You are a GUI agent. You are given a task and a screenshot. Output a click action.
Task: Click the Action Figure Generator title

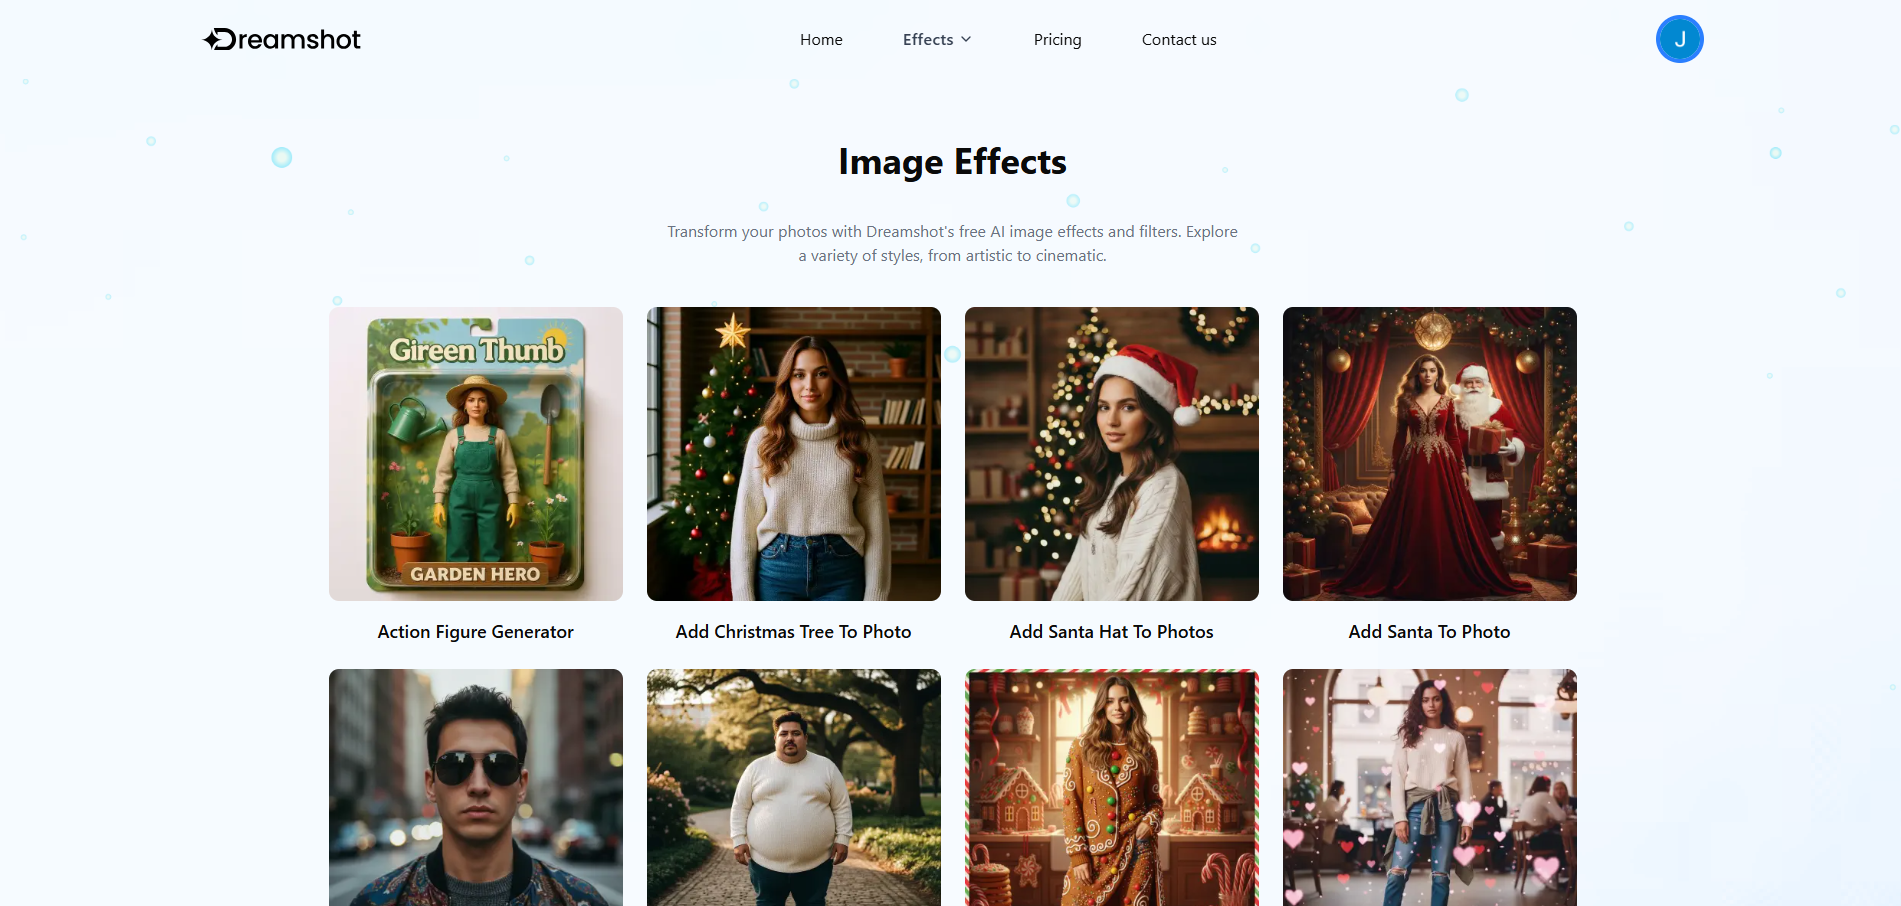(476, 632)
